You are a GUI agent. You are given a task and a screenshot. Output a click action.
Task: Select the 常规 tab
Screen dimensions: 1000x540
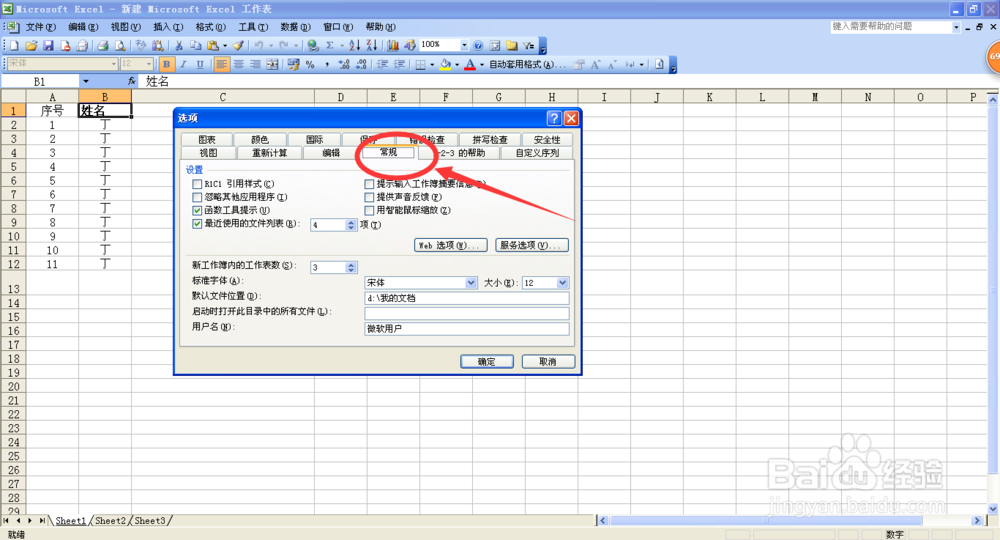(x=388, y=152)
